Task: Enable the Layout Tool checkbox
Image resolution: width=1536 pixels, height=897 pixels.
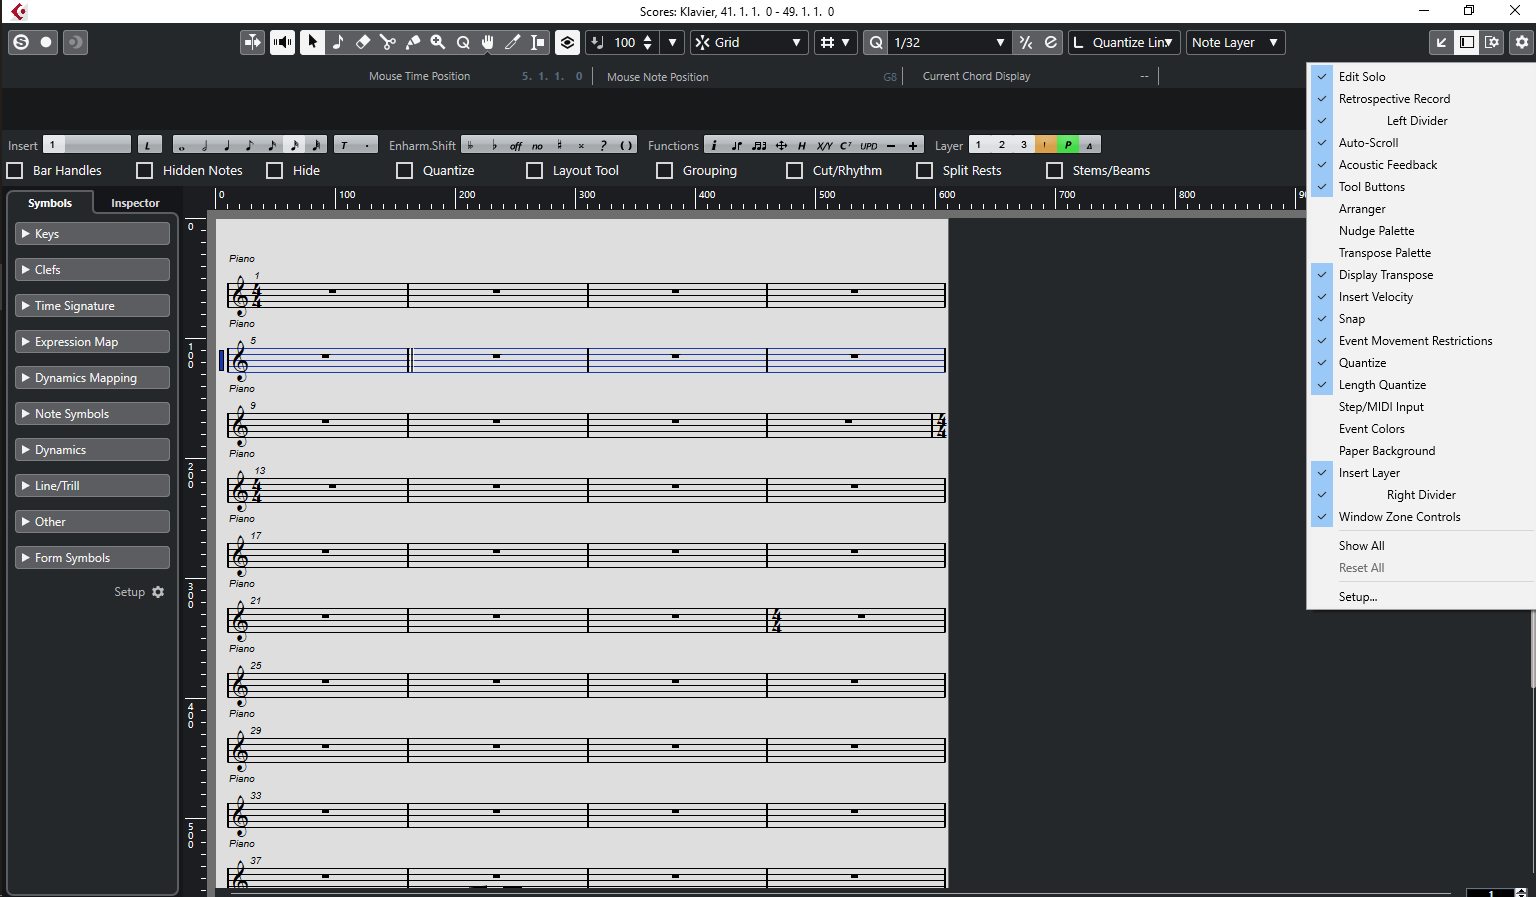Action: pos(535,170)
